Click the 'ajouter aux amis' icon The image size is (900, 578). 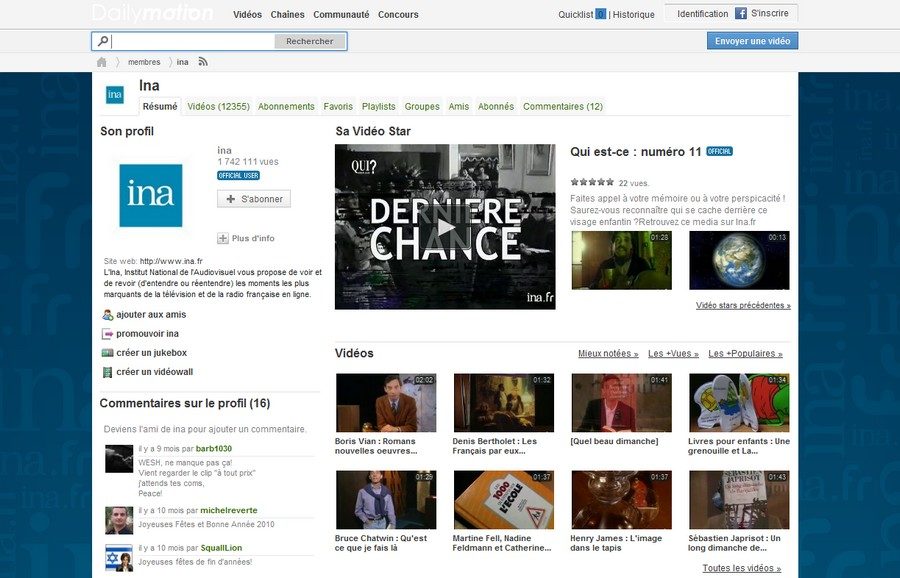point(108,315)
